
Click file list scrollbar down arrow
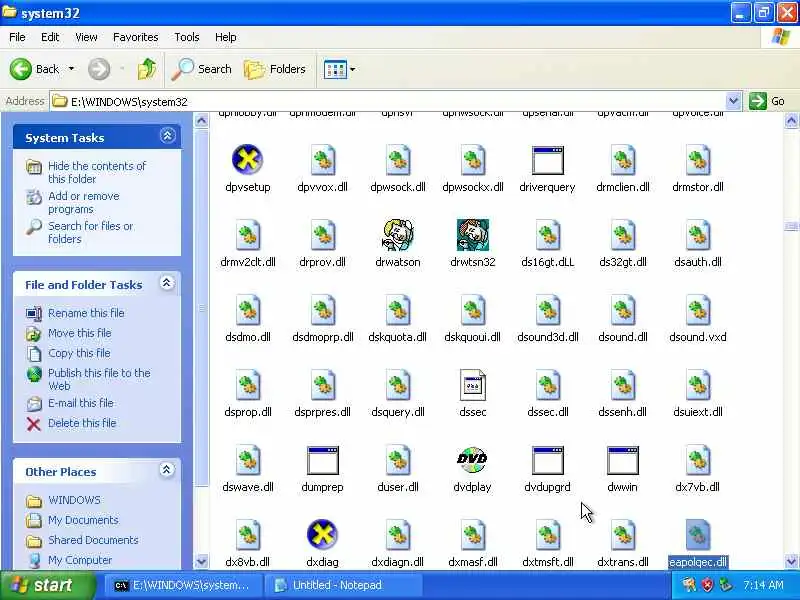tap(791, 562)
